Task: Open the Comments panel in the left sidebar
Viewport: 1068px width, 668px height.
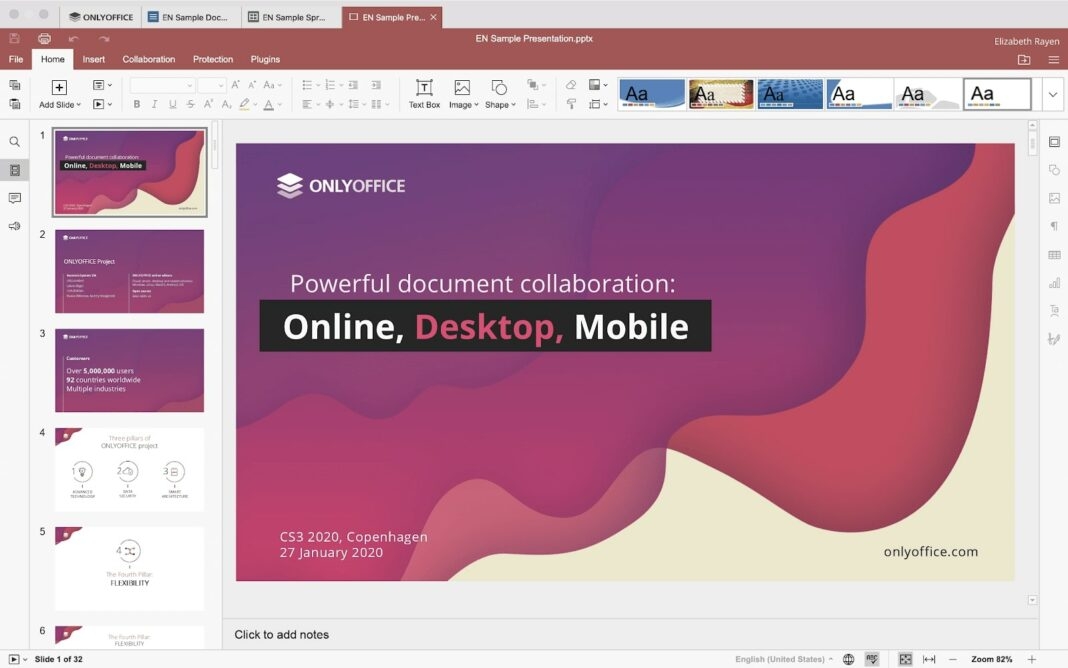Action: tap(14, 198)
